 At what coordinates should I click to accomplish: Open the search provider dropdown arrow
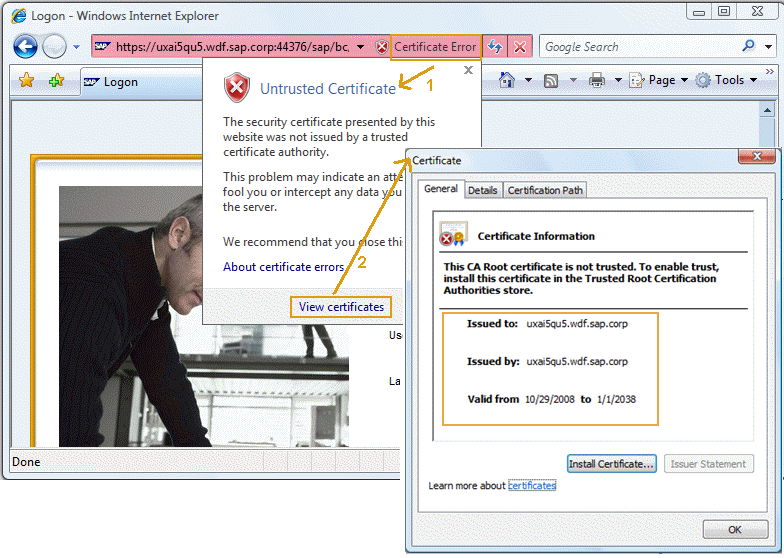coord(768,47)
